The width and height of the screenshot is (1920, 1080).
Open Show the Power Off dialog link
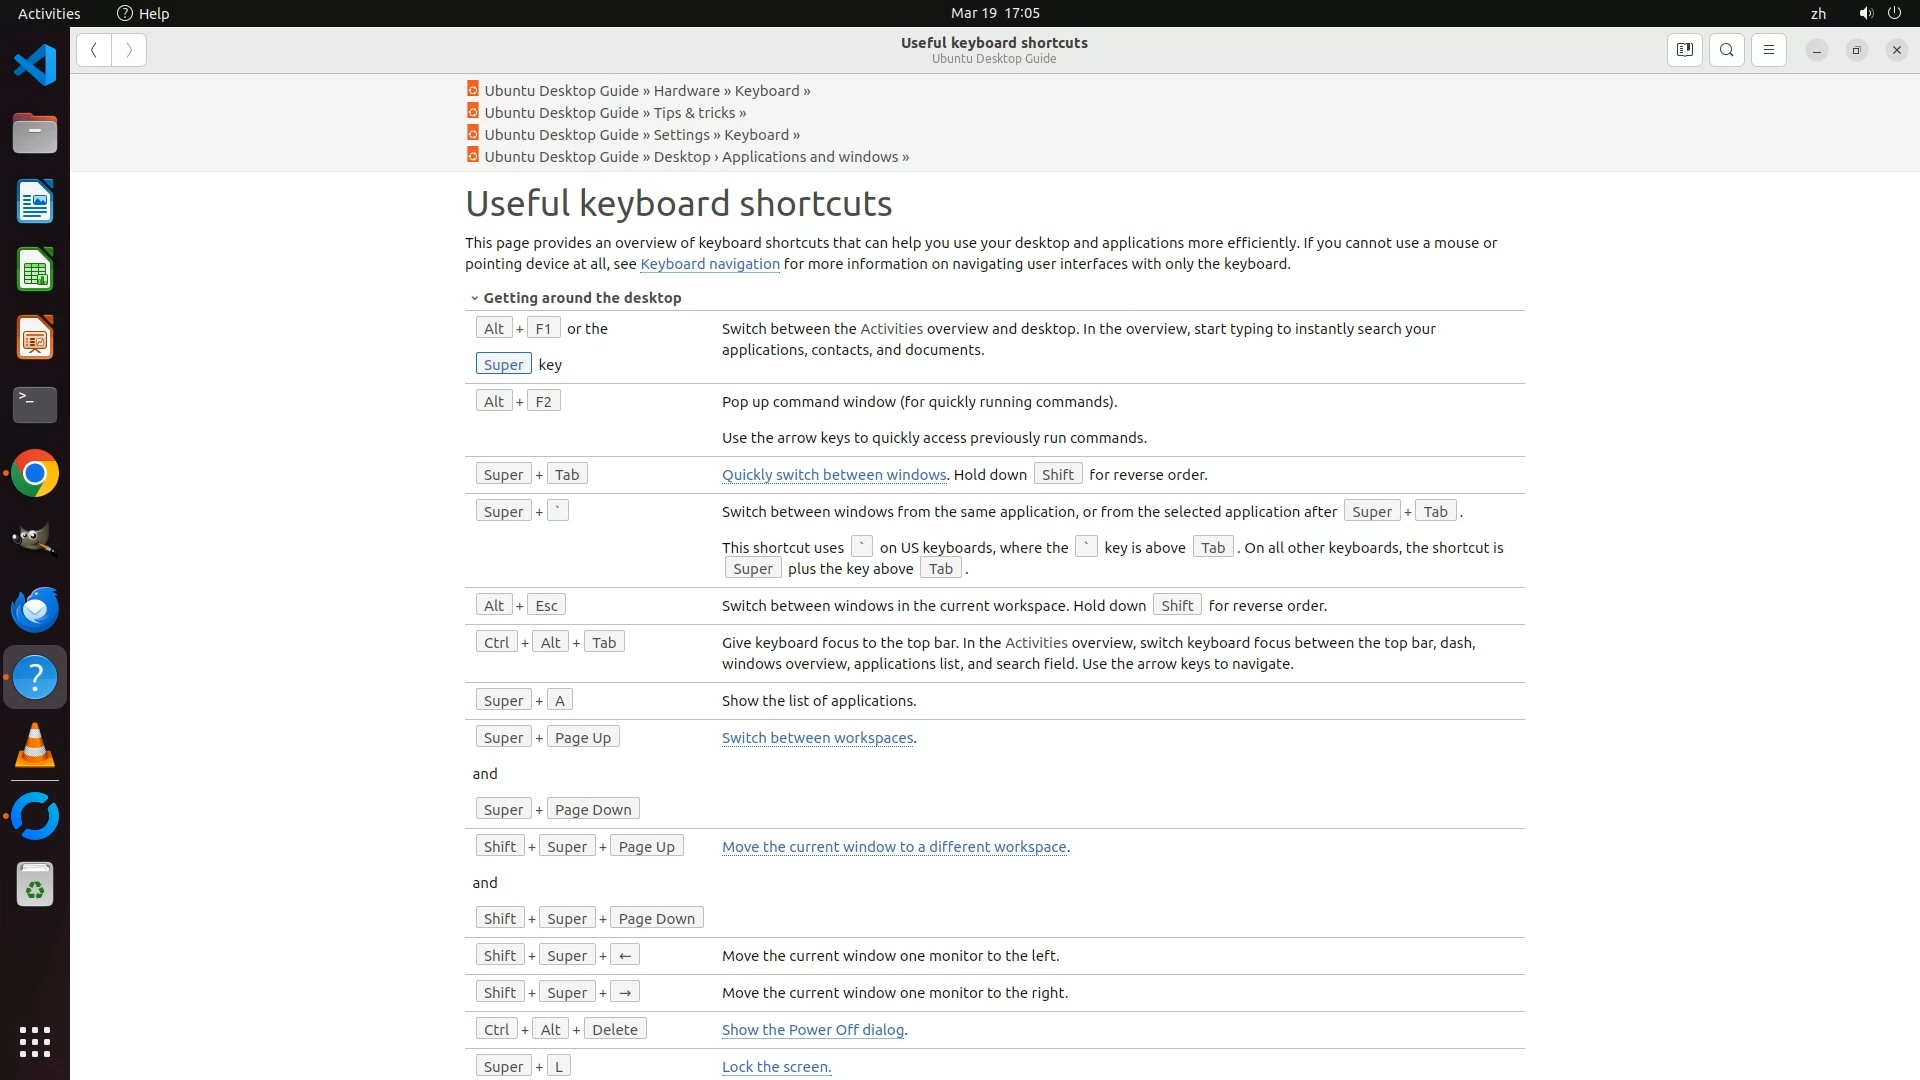(x=812, y=1030)
